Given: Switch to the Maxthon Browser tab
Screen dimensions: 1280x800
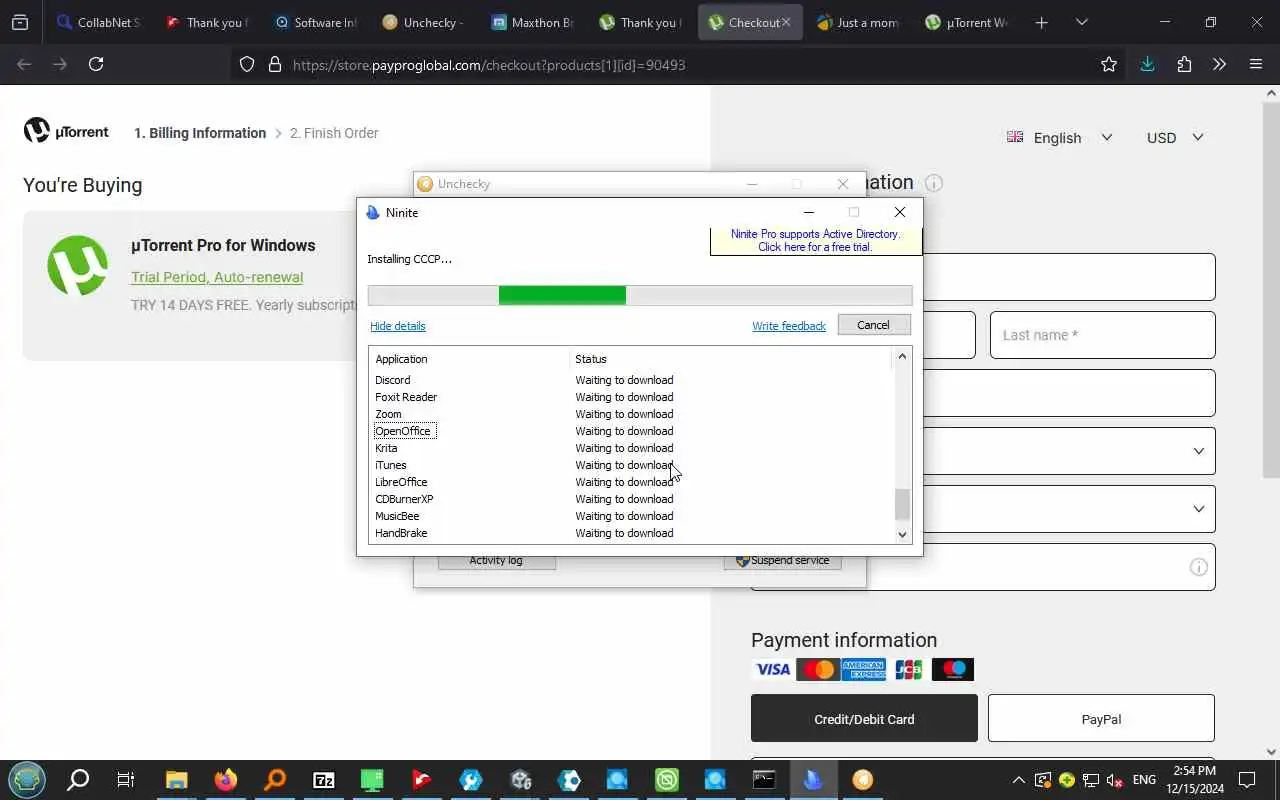Looking at the screenshot, I should point(532,22).
